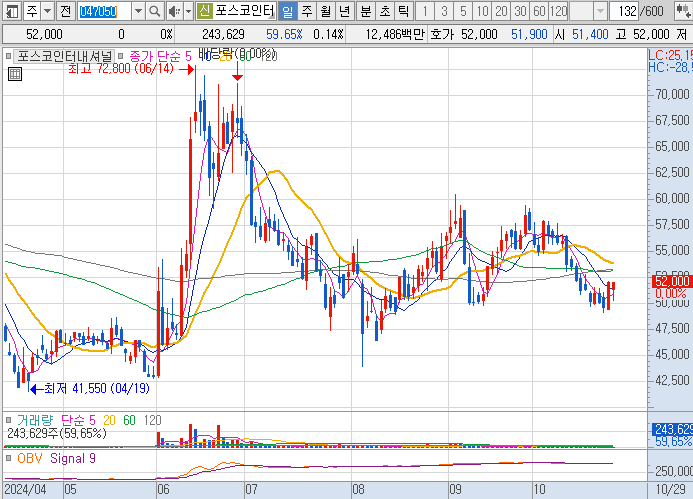Select the 틱 tick chart period
The height and width of the screenshot is (499, 693).
point(403,11)
